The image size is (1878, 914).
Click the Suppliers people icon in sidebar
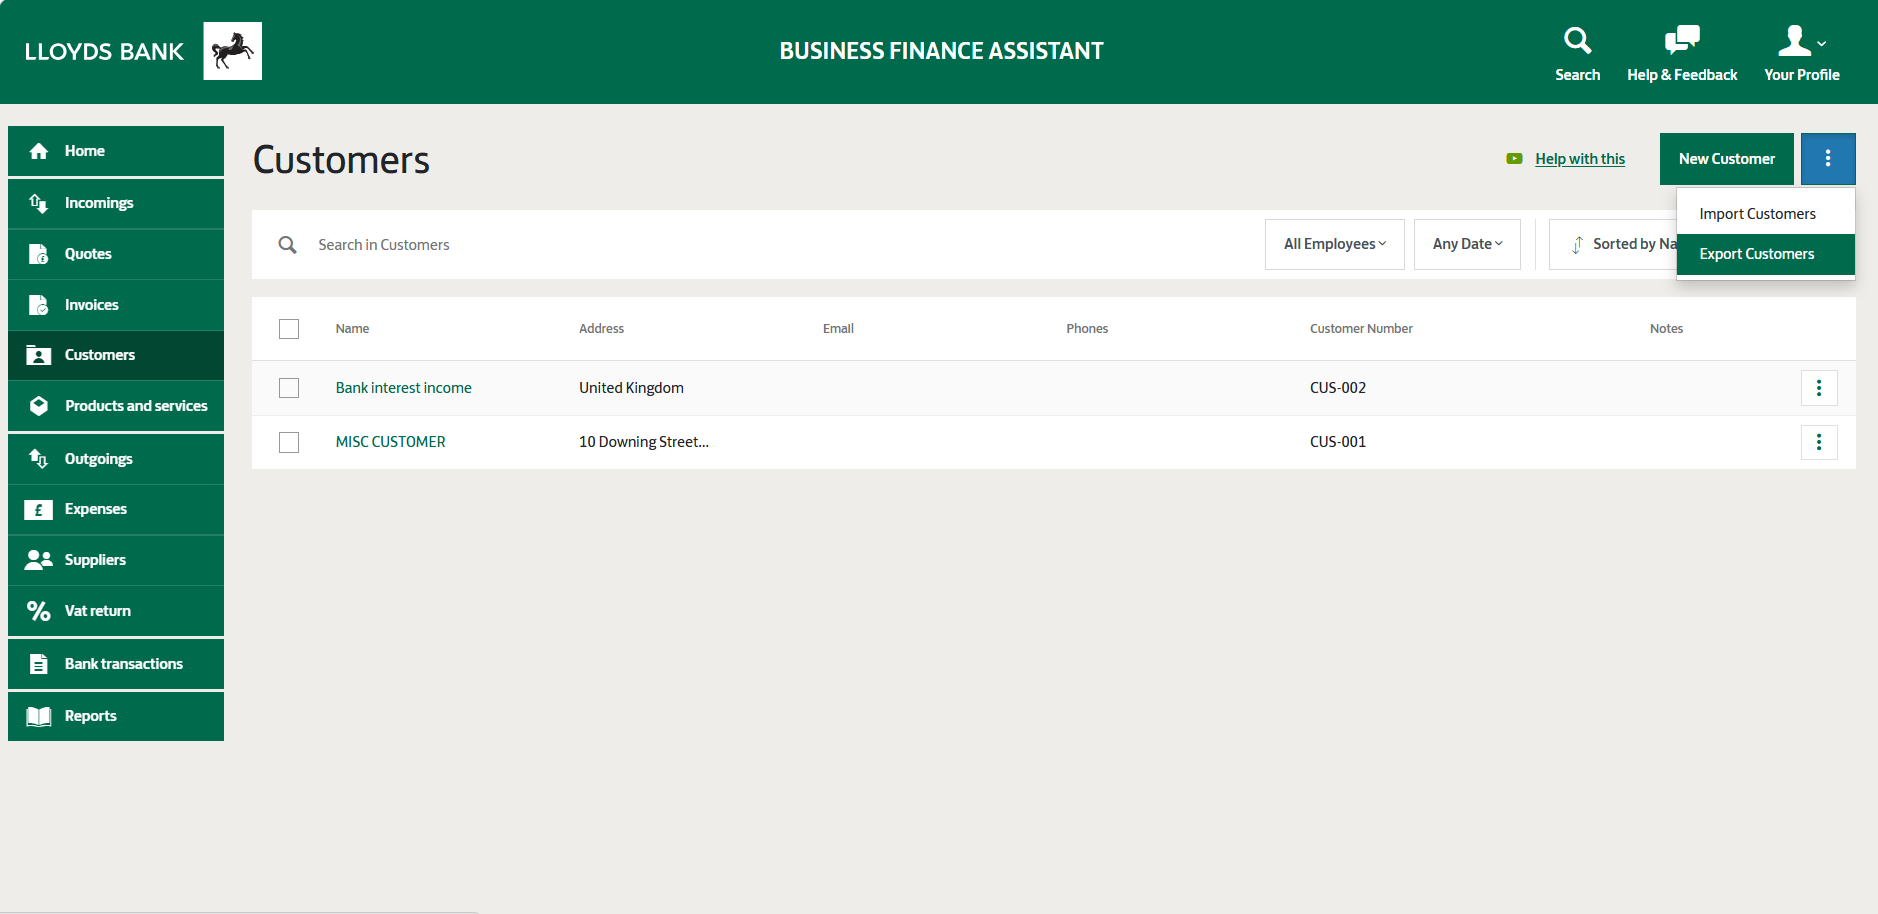point(39,560)
